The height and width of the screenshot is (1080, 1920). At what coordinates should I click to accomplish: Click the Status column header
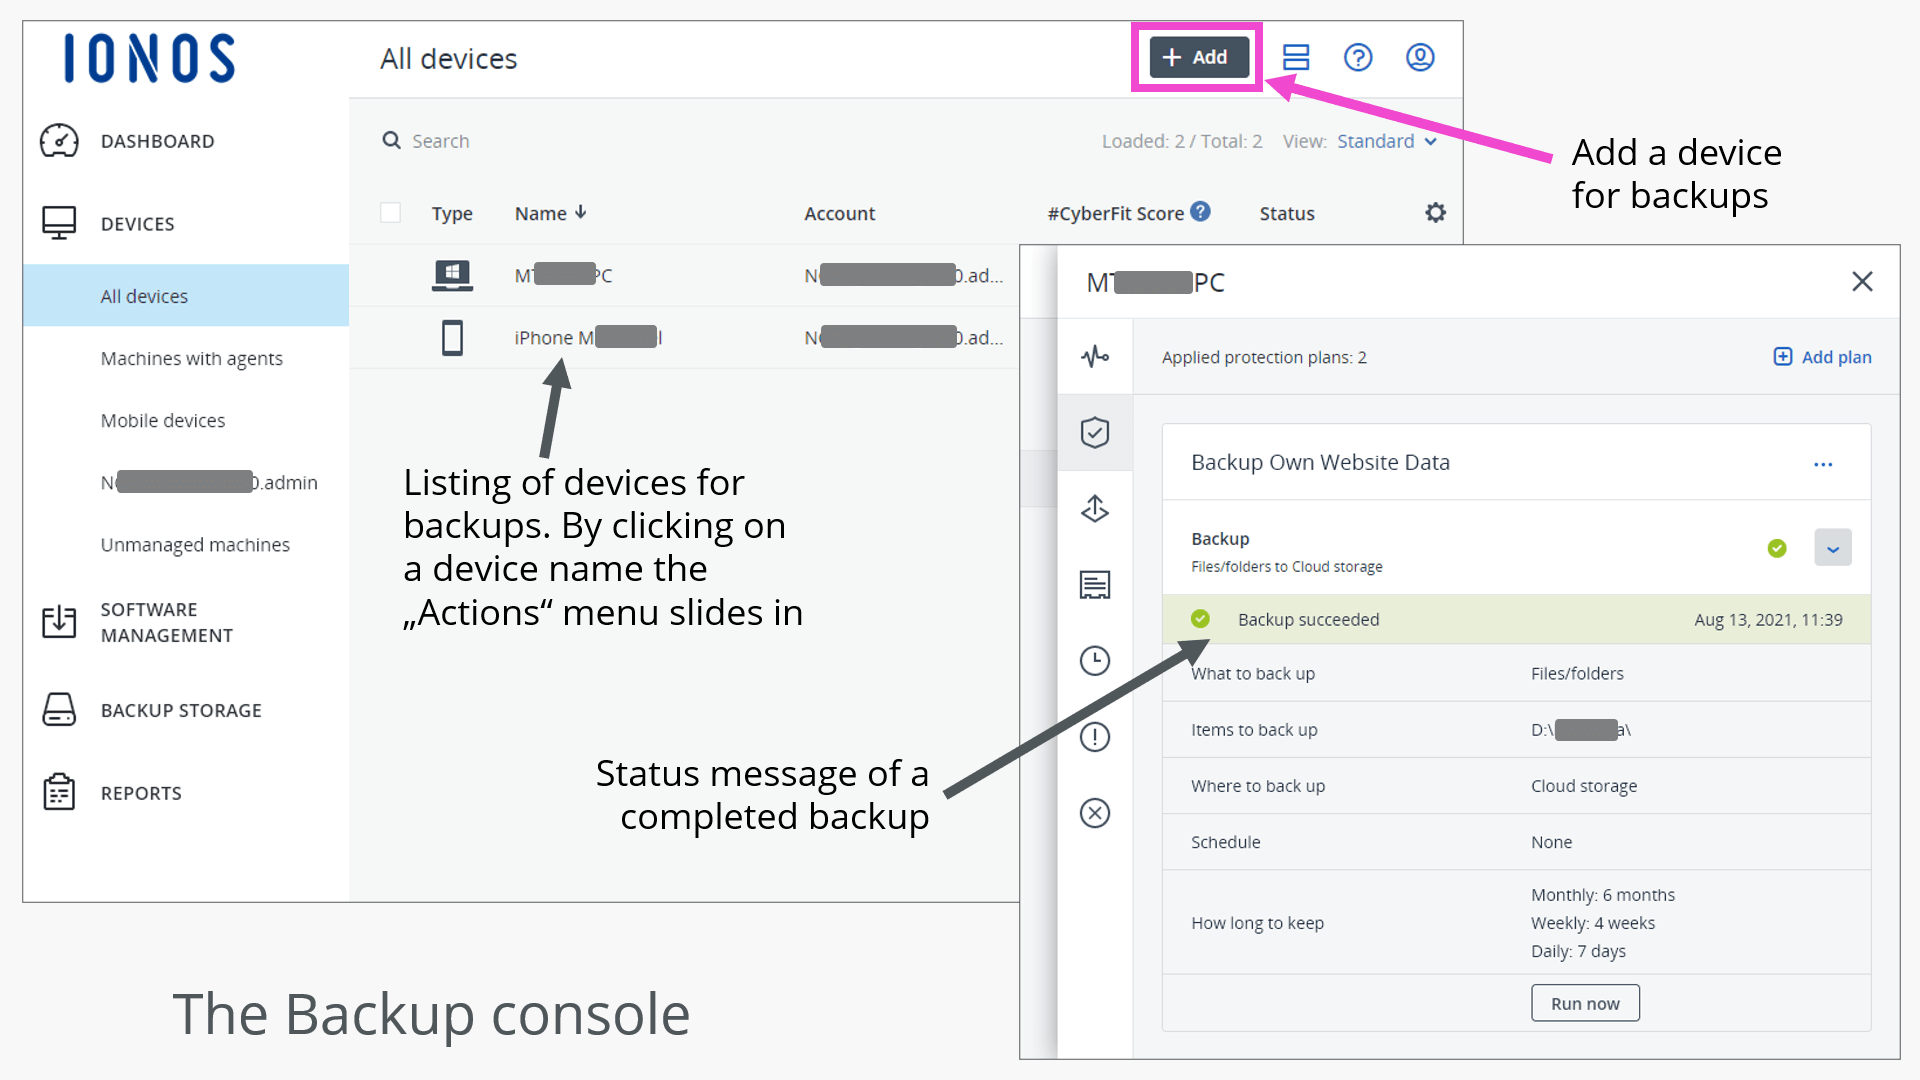[1287, 213]
